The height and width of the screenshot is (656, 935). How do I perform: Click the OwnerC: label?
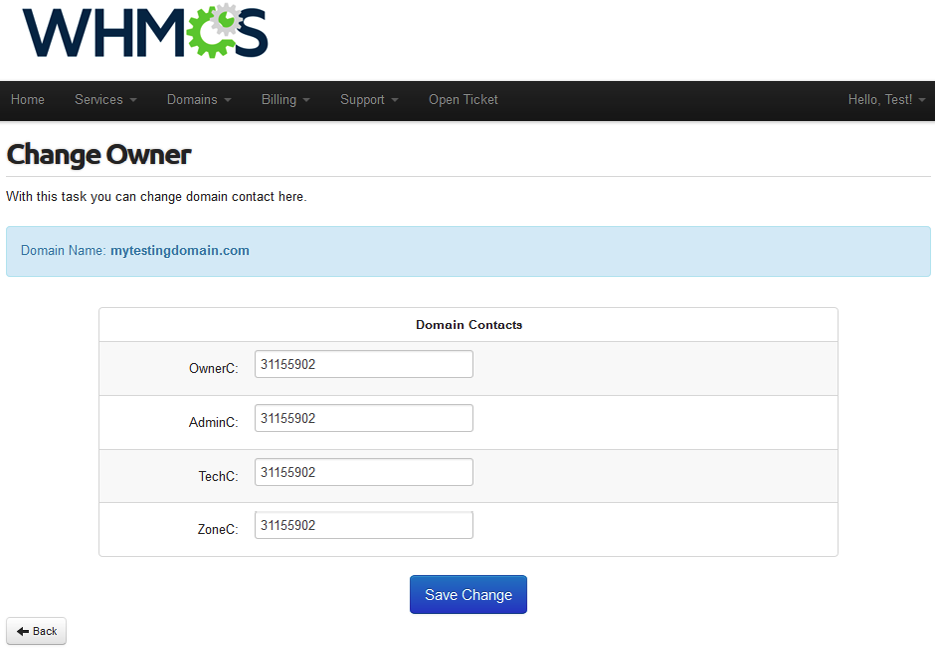(213, 369)
